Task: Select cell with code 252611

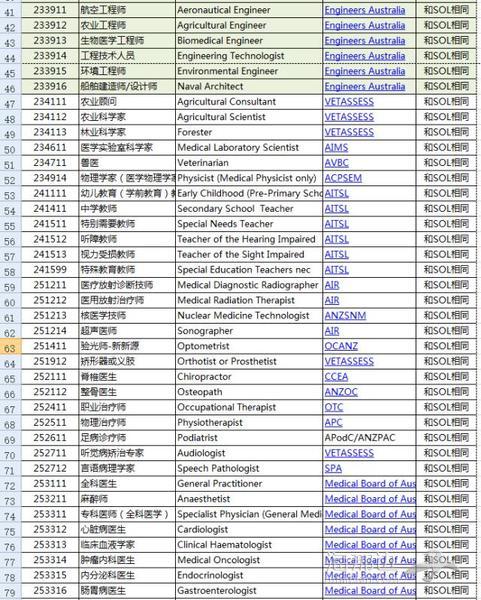Action: [x=50, y=438]
